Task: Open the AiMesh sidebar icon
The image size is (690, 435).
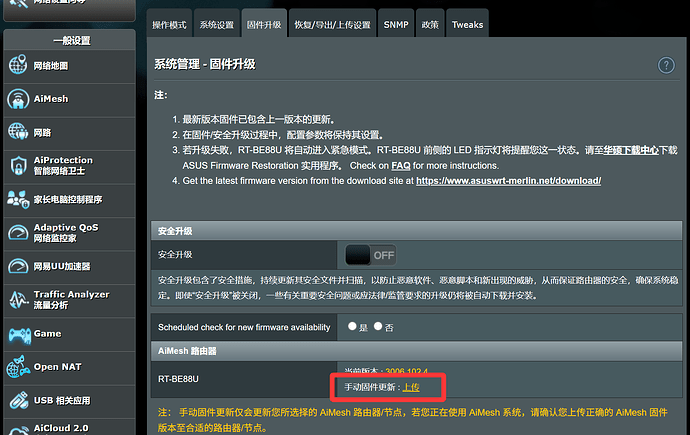Action: point(18,99)
